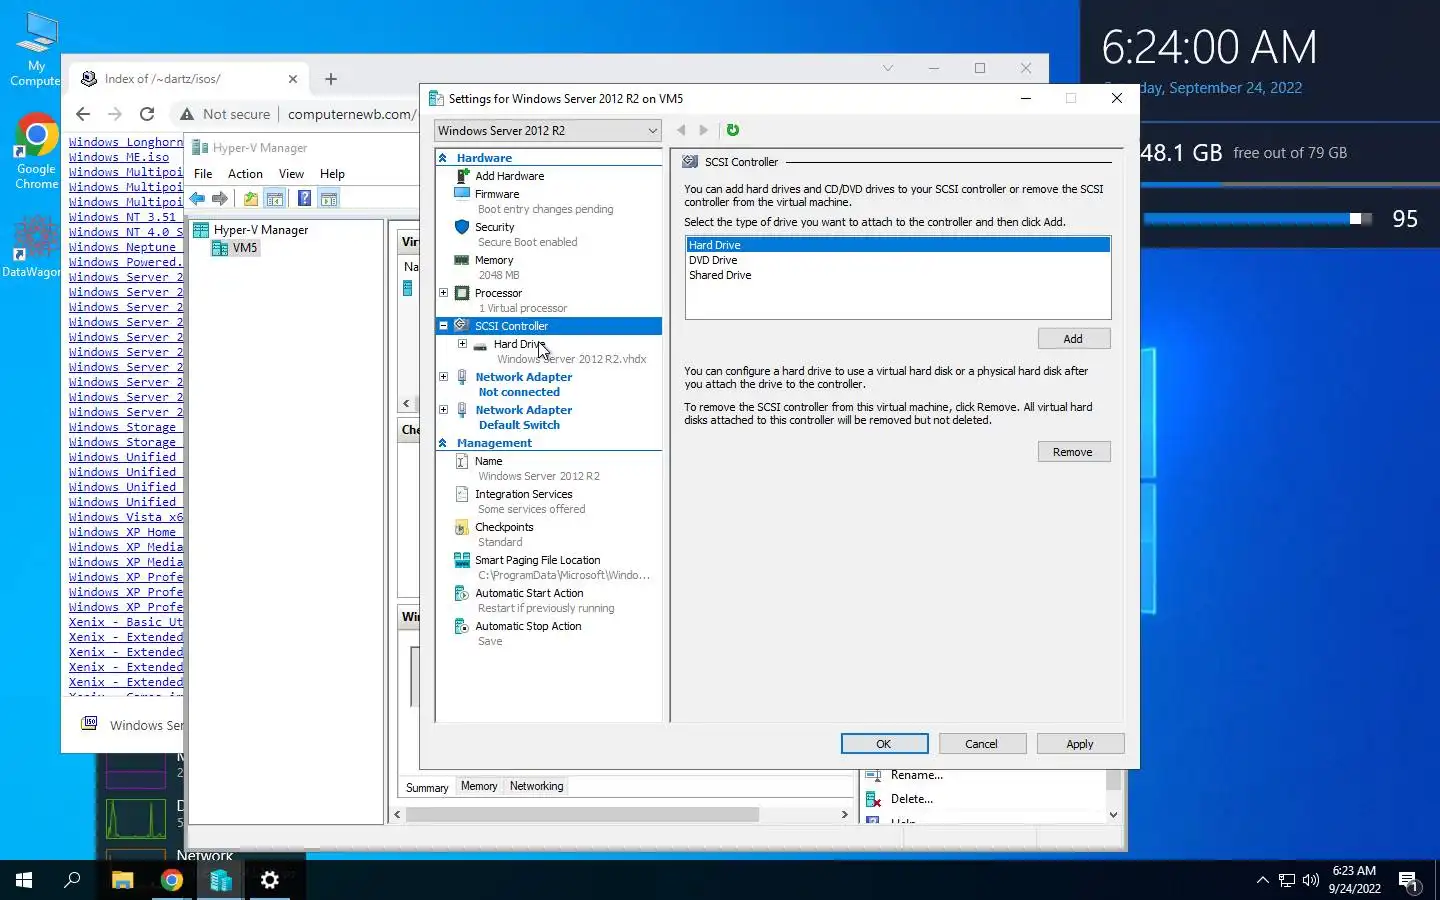Open Integration Services settings
The height and width of the screenshot is (900, 1440).
point(523,494)
